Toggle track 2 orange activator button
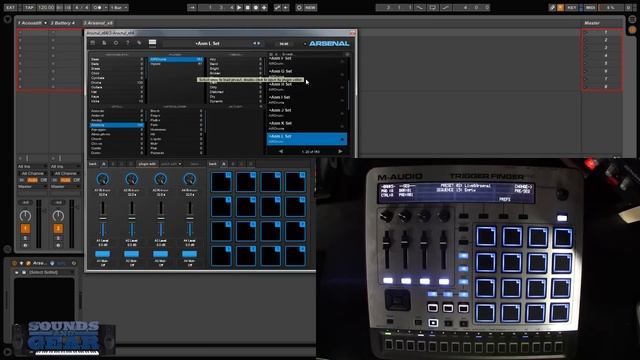Screen dimensions: 640x360 coord(58,228)
